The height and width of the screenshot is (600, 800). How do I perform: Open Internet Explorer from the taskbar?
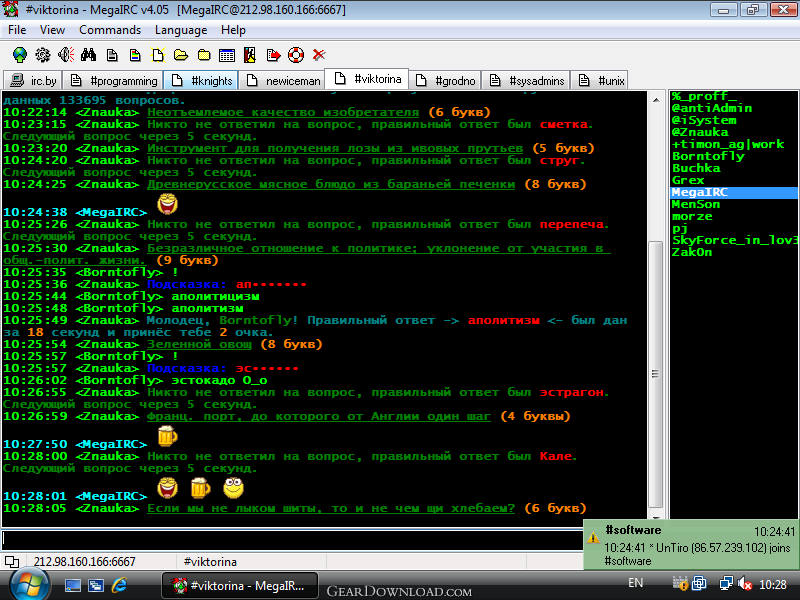[x=119, y=585]
